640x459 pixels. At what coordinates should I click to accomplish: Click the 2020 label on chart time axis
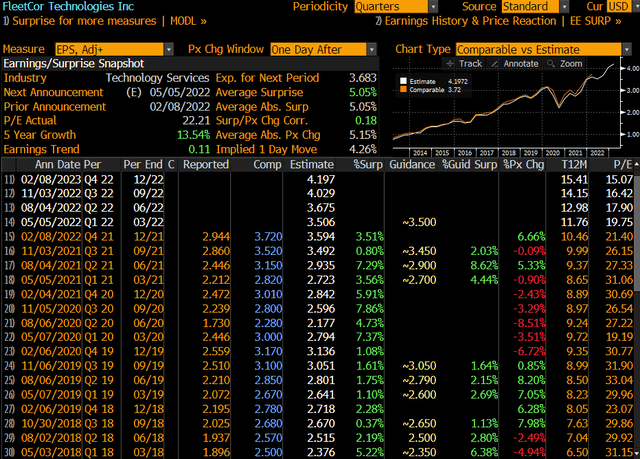coord(553,153)
